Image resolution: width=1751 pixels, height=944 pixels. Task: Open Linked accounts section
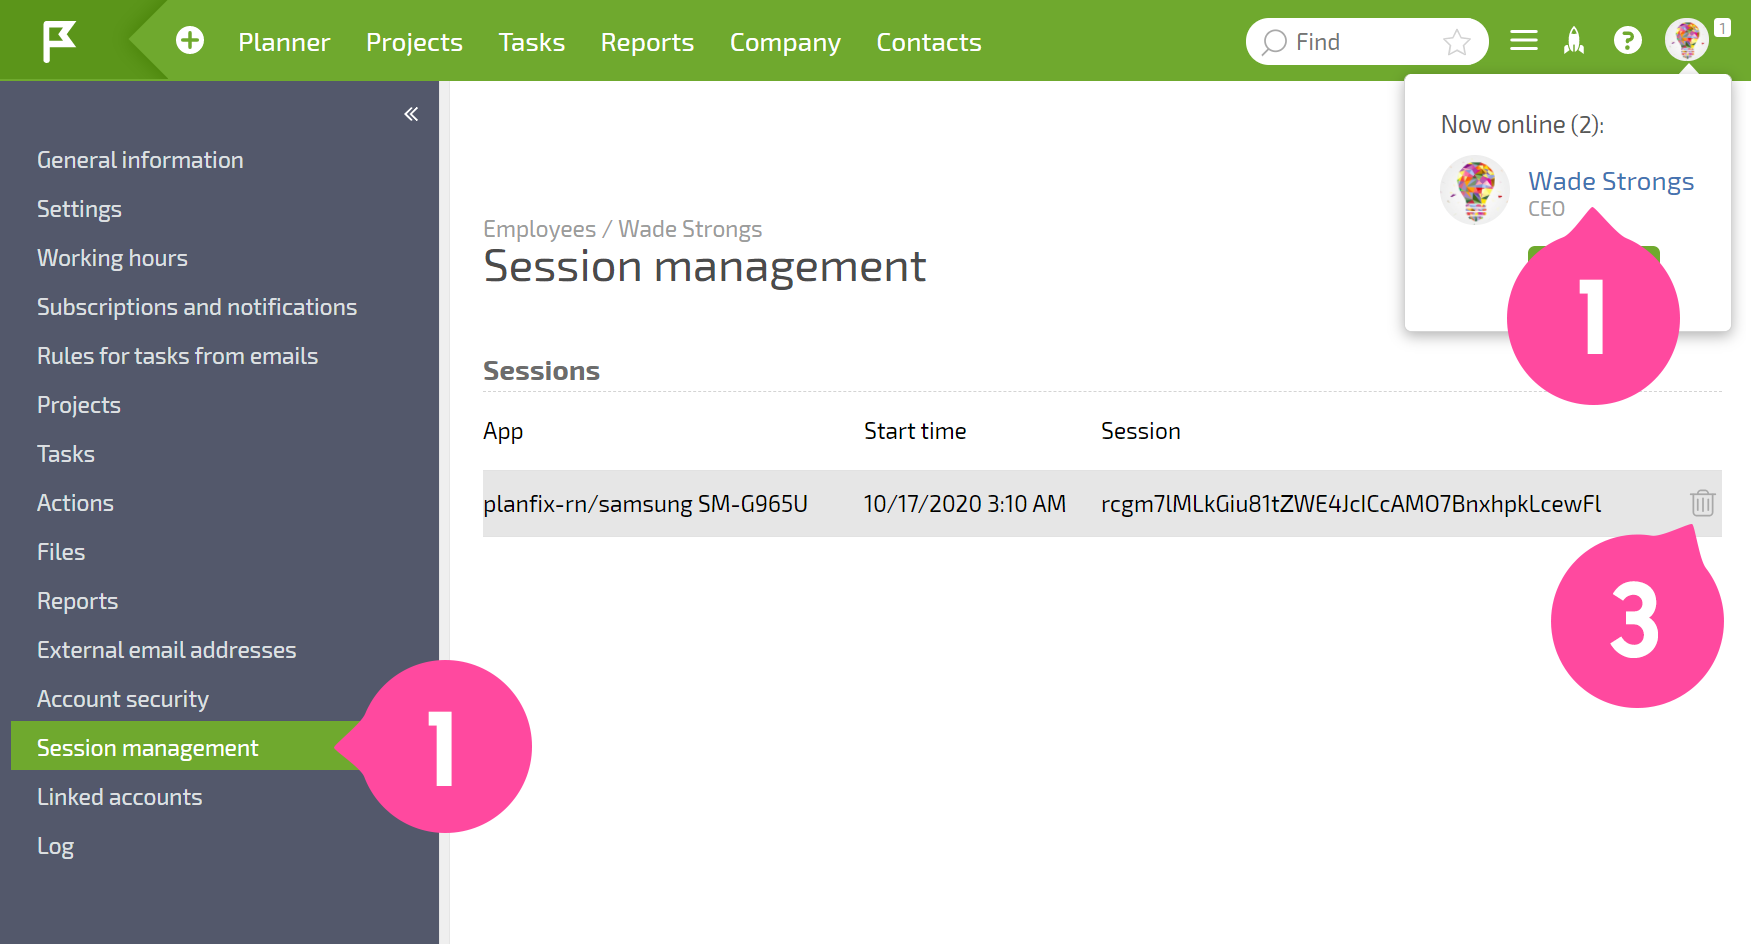pyautogui.click(x=119, y=797)
